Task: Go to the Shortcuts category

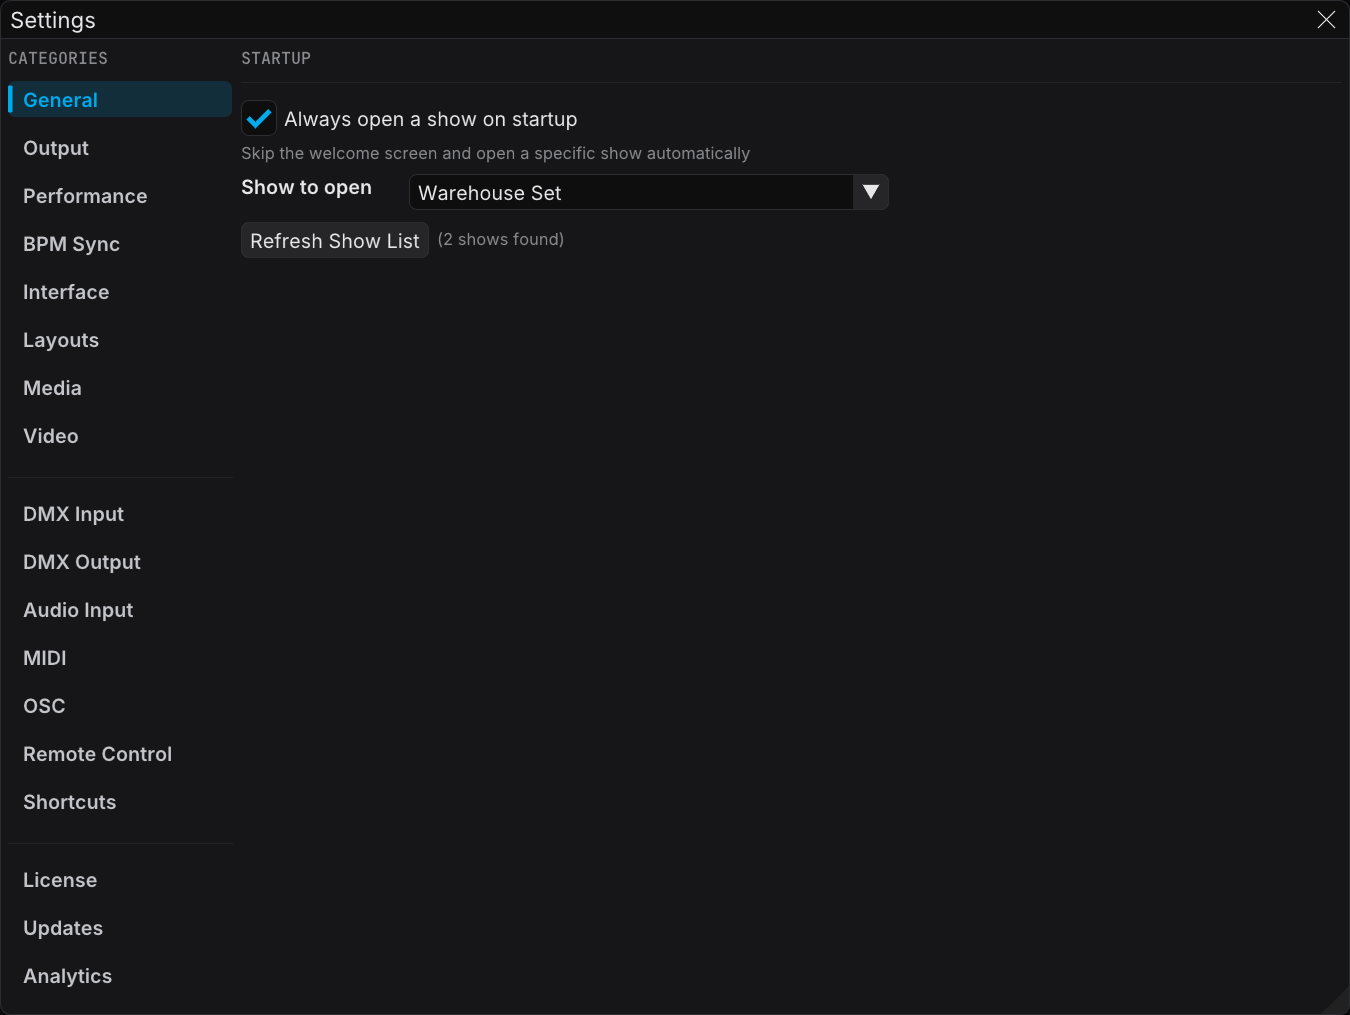Action: [x=120, y=802]
